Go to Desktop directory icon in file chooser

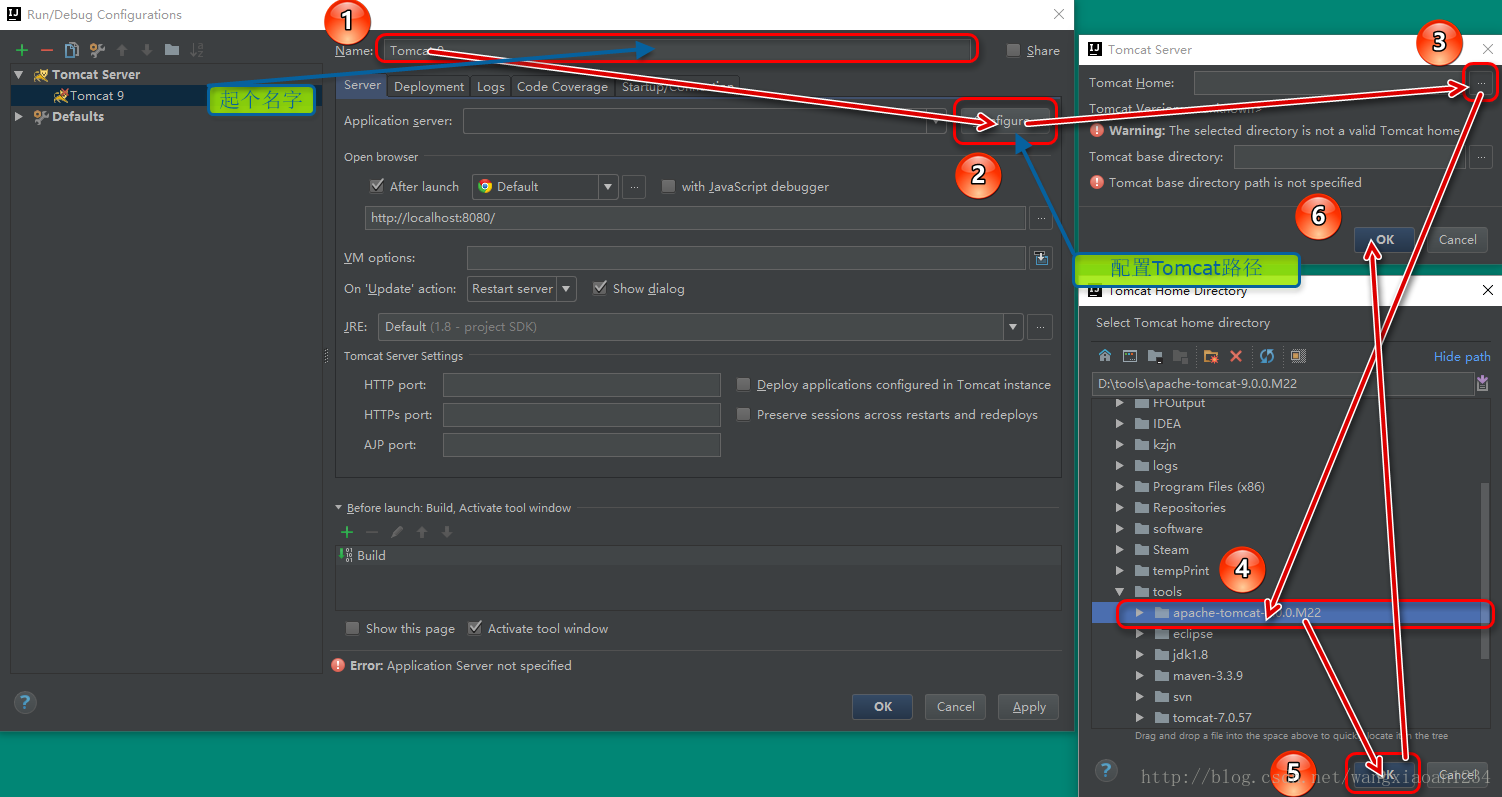1130,356
